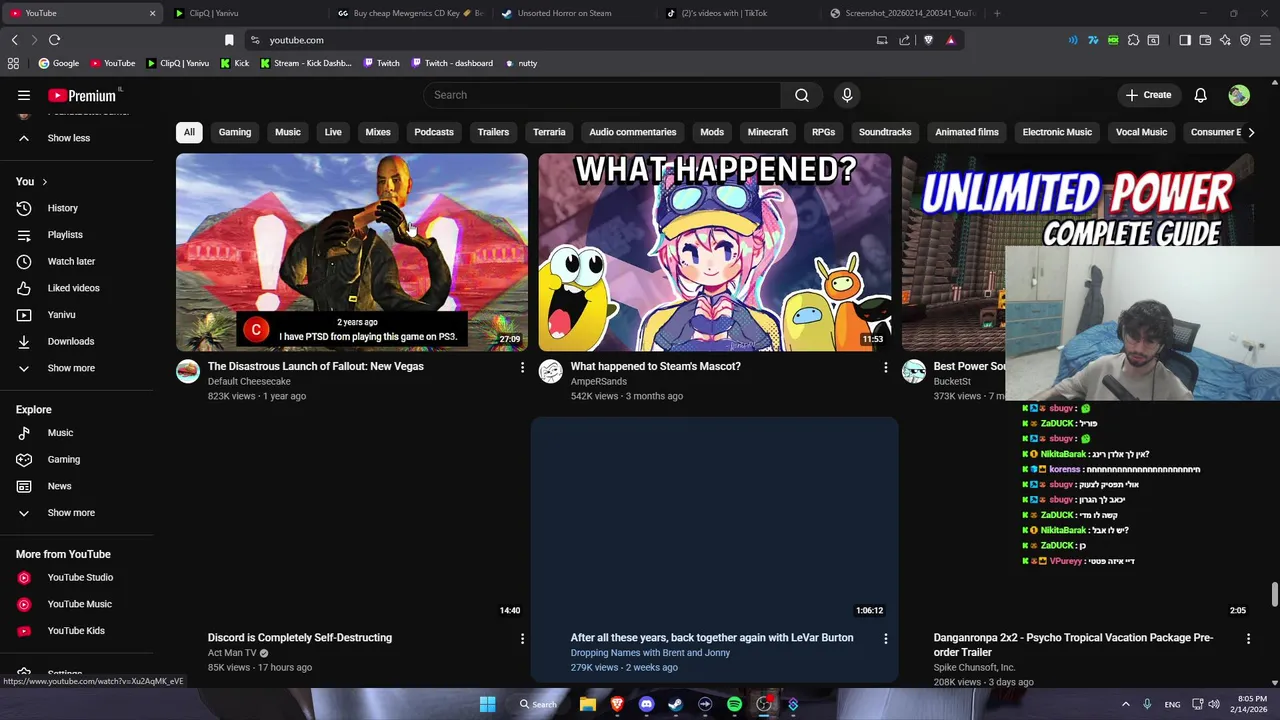The image size is (1280, 720).
Task: Open Brave Shields lion icon
Action: [928, 40]
